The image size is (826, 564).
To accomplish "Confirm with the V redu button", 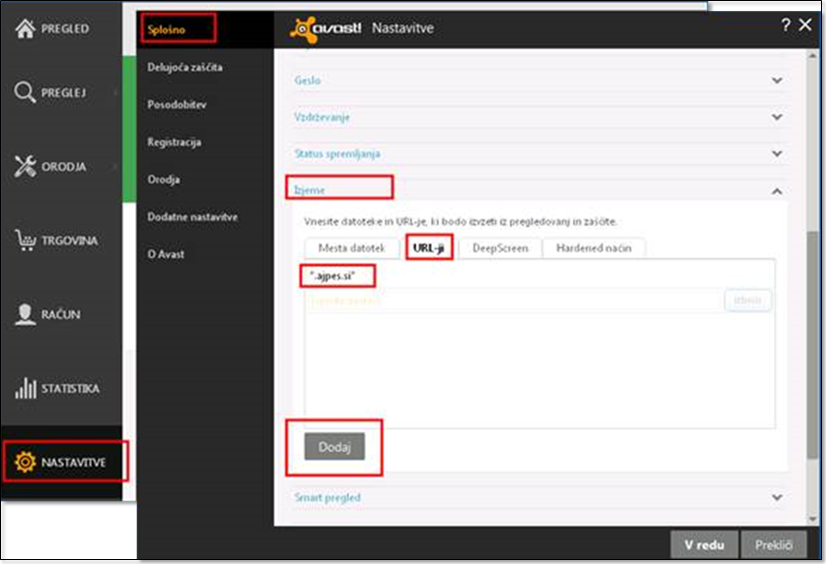I will point(704,545).
